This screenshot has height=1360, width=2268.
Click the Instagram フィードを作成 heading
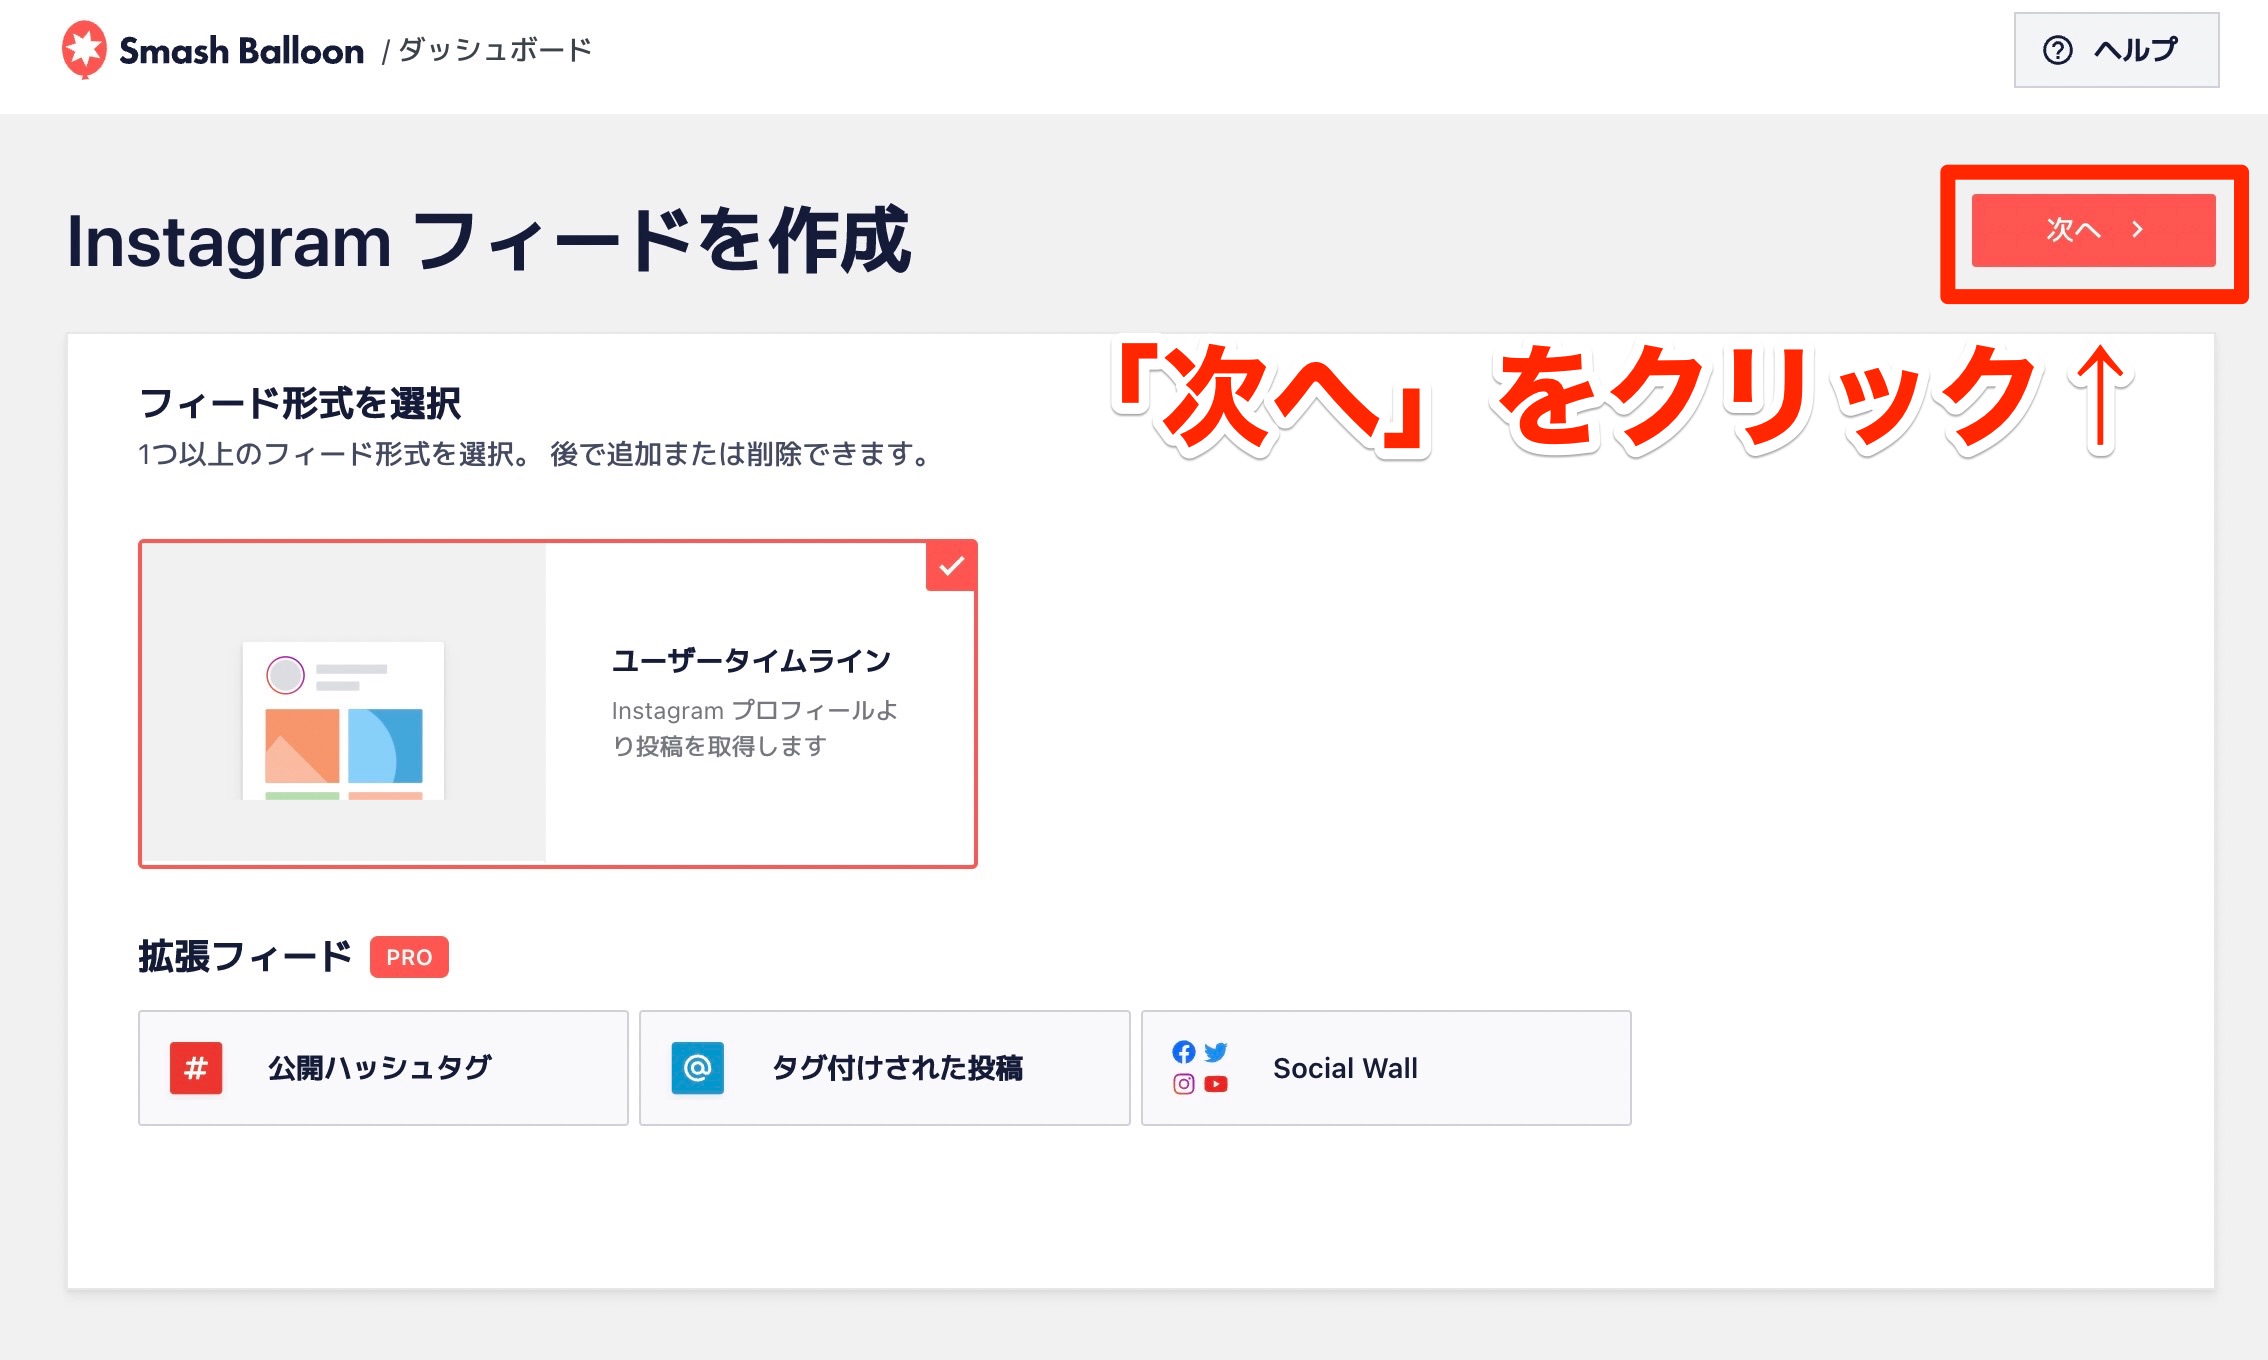pos(489,241)
